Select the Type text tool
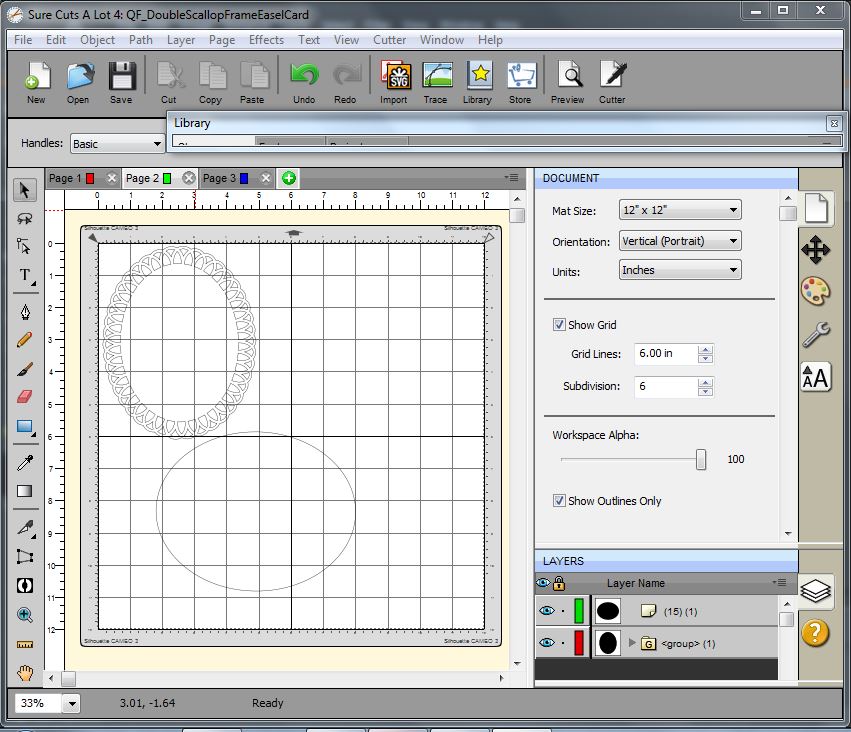 coord(25,275)
